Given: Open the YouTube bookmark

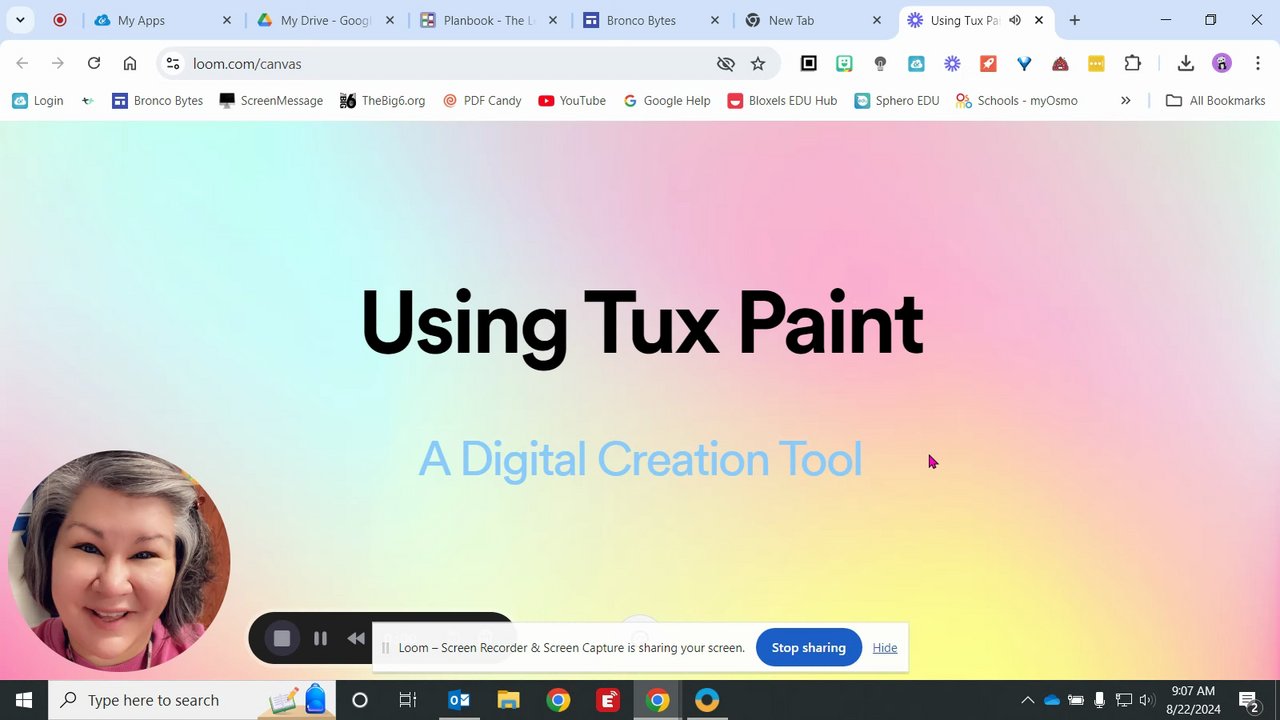Looking at the screenshot, I should [572, 100].
